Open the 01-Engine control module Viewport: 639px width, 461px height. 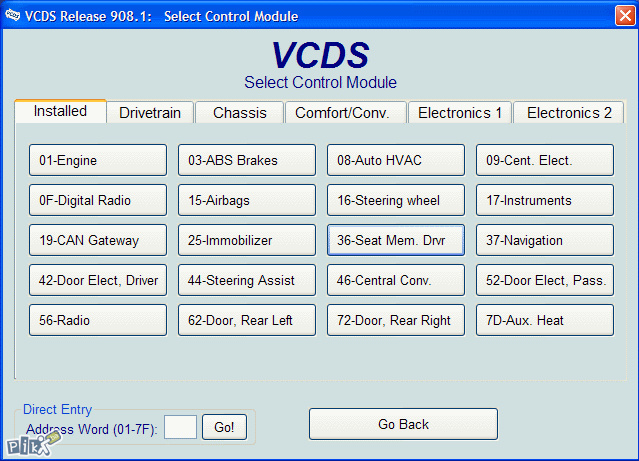coord(98,160)
